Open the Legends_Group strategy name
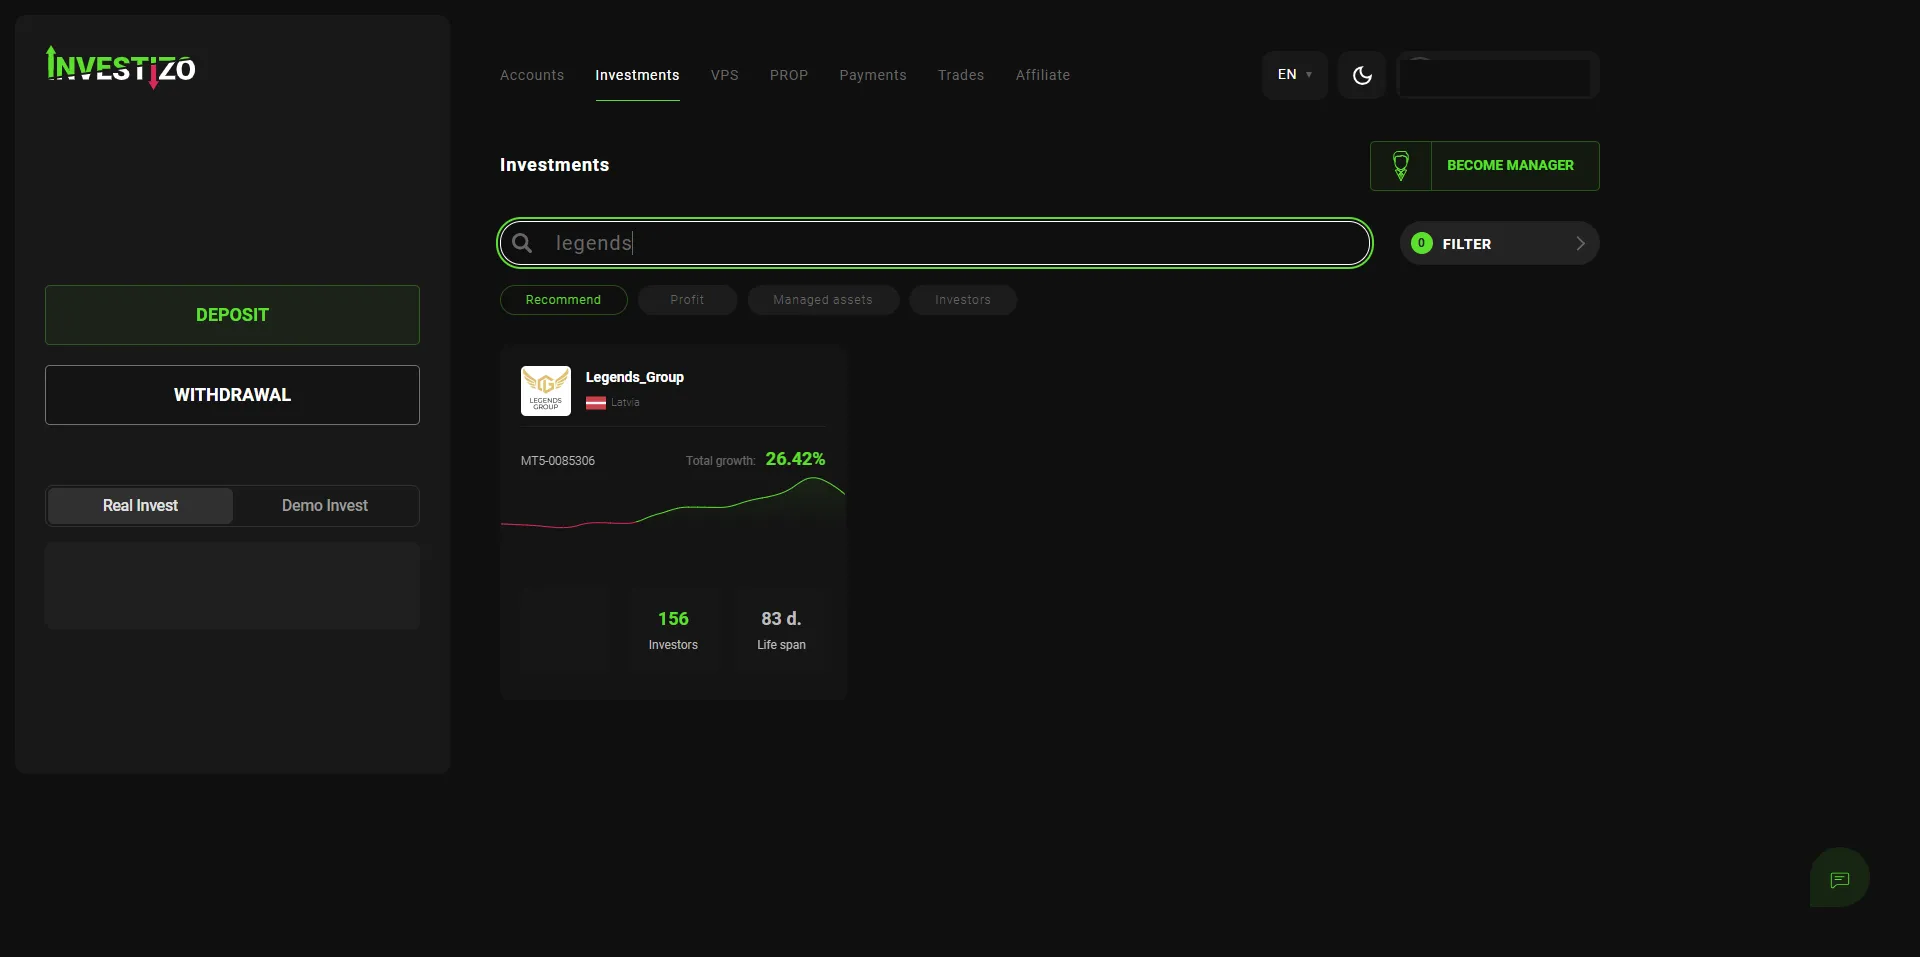The image size is (1920, 957). coord(635,377)
